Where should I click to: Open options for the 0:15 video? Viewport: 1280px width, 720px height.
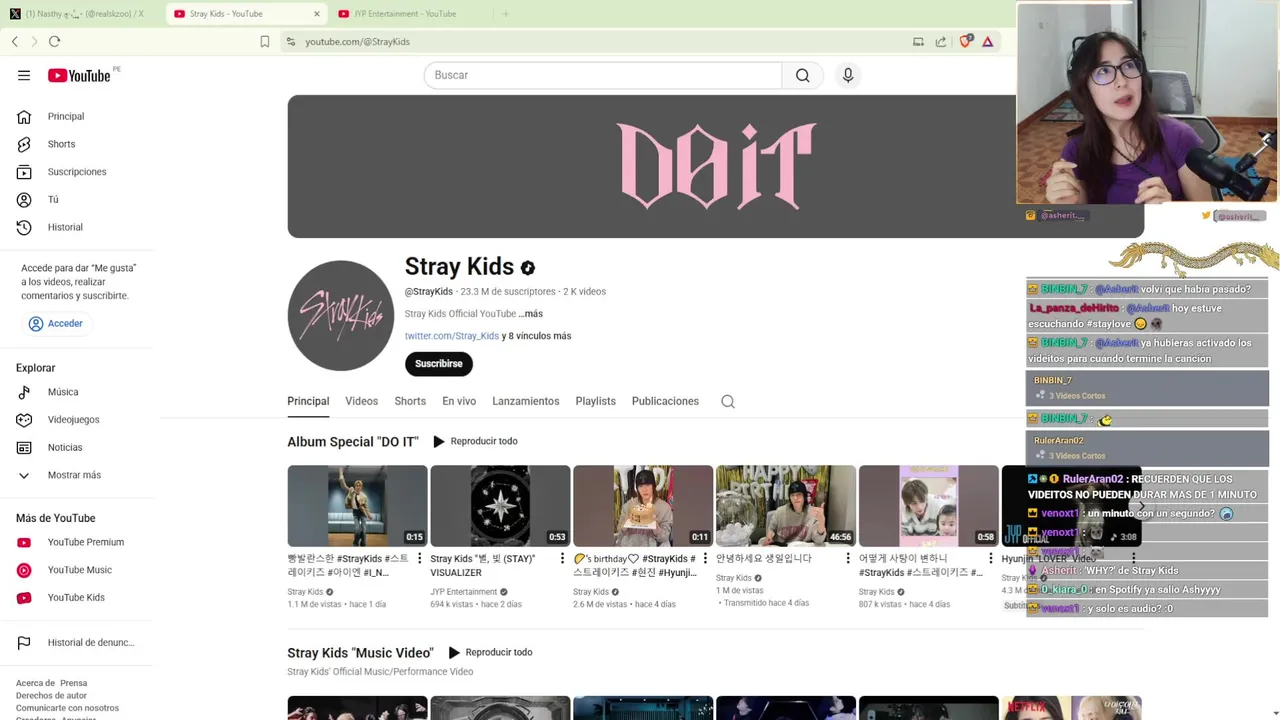(419, 559)
